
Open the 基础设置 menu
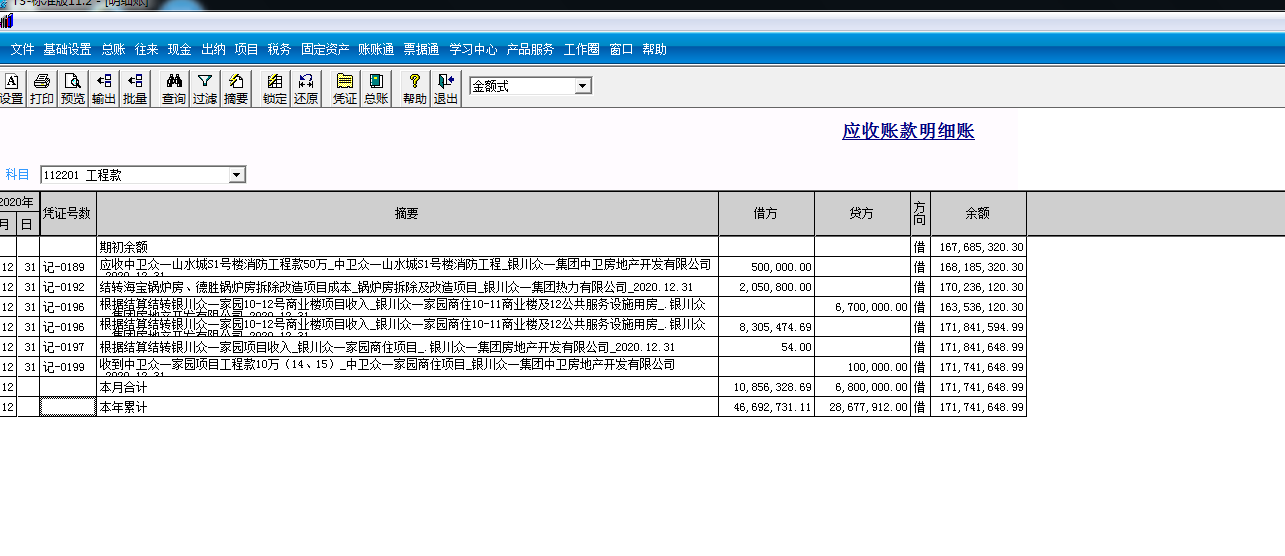coord(67,49)
